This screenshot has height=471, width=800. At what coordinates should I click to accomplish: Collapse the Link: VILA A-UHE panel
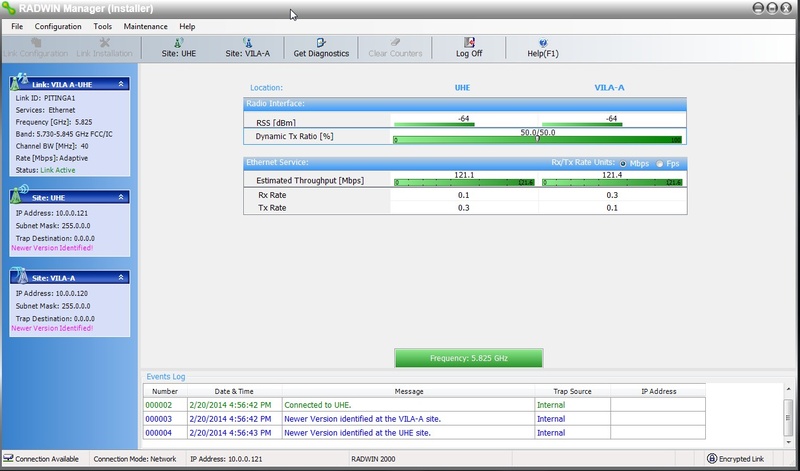[121, 84]
